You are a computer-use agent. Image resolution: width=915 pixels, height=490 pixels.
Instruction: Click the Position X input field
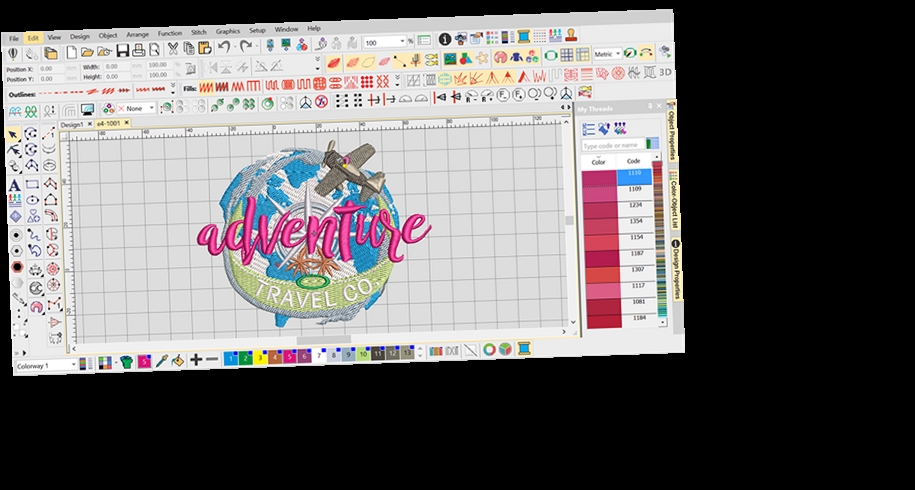pyautogui.click(x=51, y=69)
